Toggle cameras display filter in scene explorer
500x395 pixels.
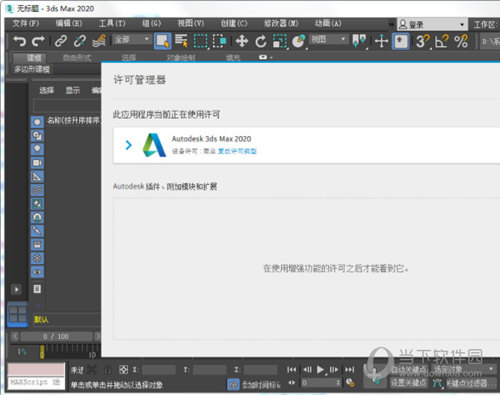click(x=37, y=163)
